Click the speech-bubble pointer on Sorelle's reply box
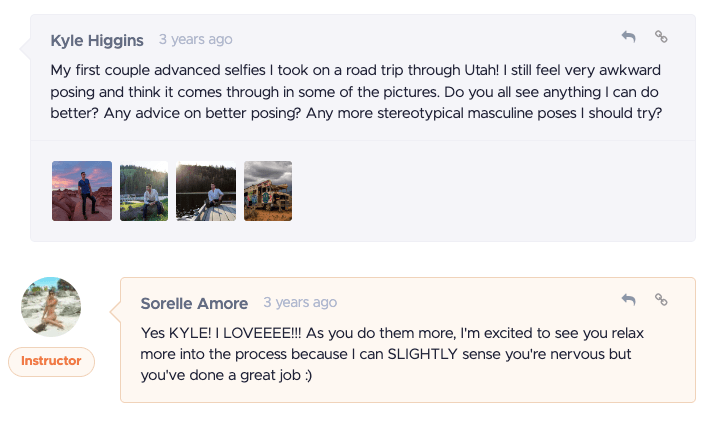This screenshot has width=714, height=422. point(115,312)
